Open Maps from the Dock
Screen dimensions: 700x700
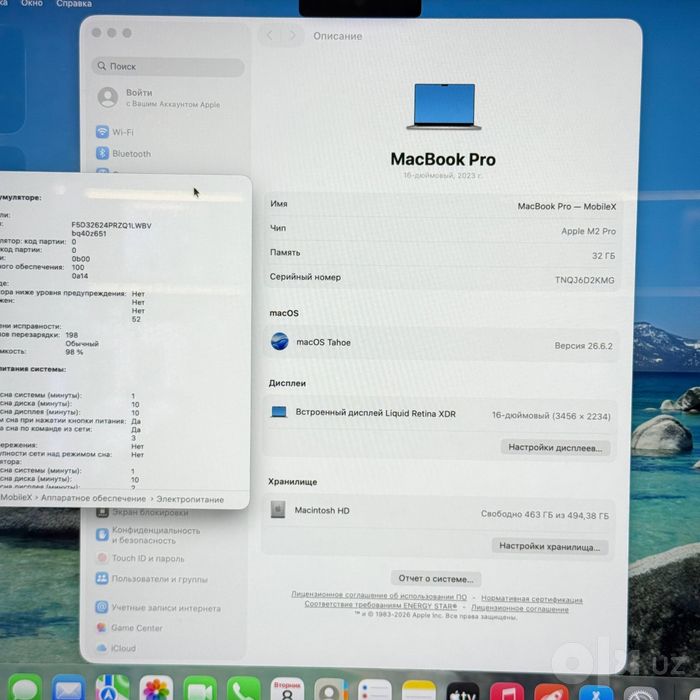tap(112, 688)
